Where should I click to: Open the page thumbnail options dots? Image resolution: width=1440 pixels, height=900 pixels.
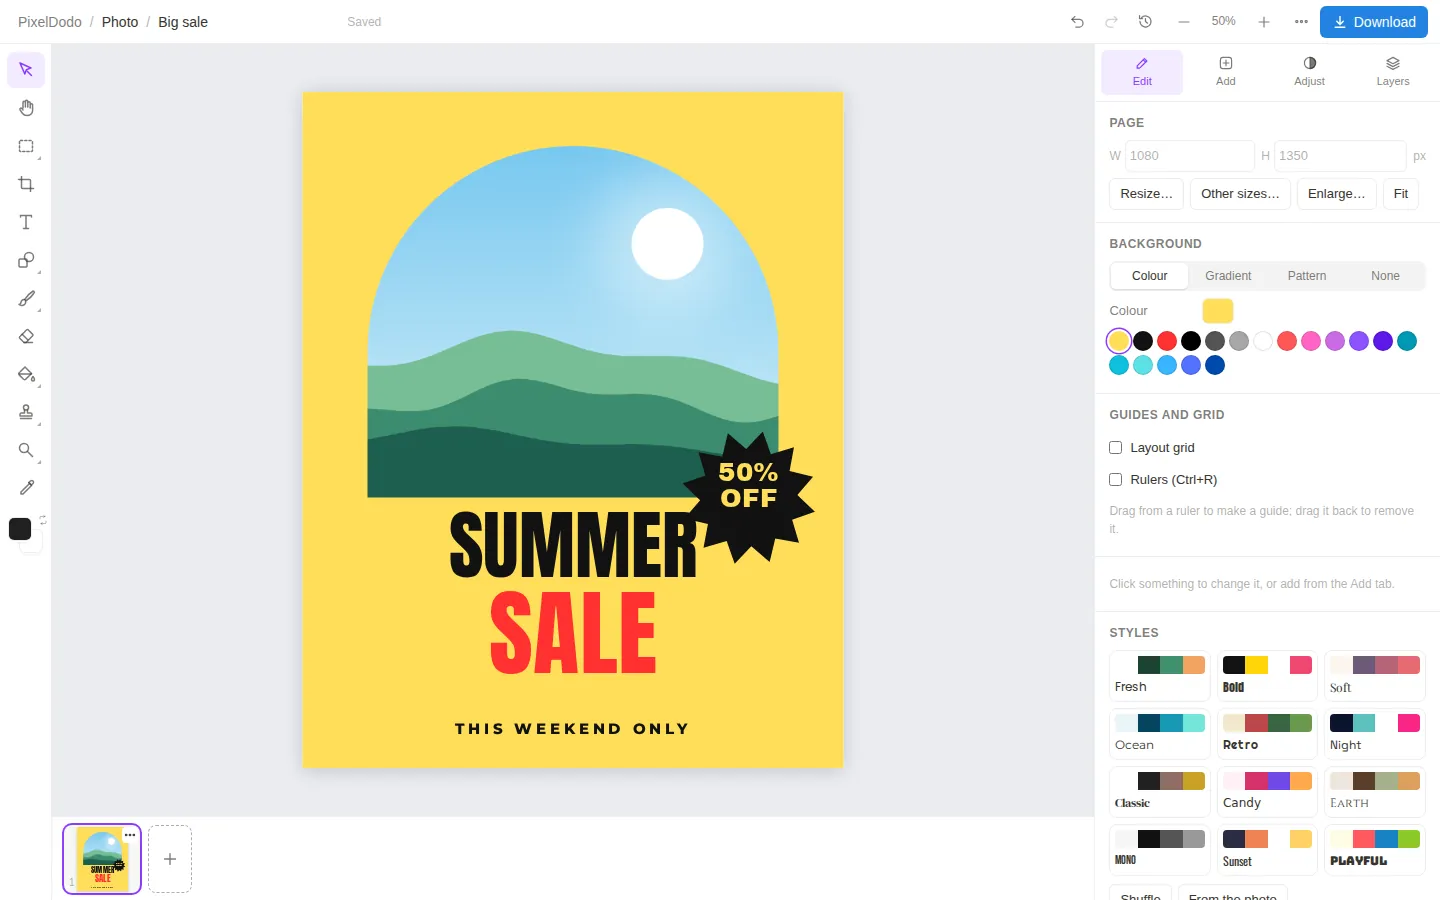tap(130, 835)
